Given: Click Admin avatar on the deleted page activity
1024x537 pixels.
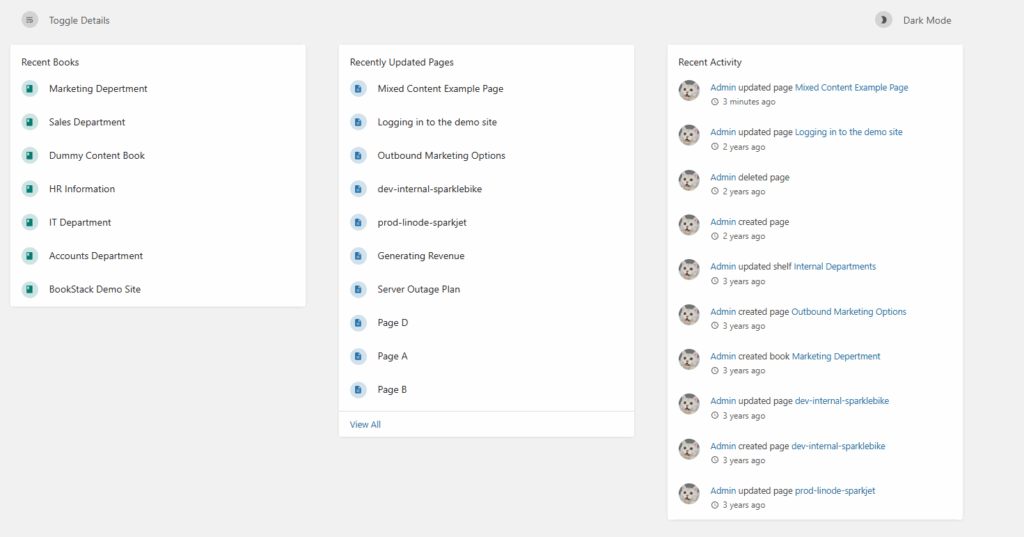Looking at the screenshot, I should 689,181.
